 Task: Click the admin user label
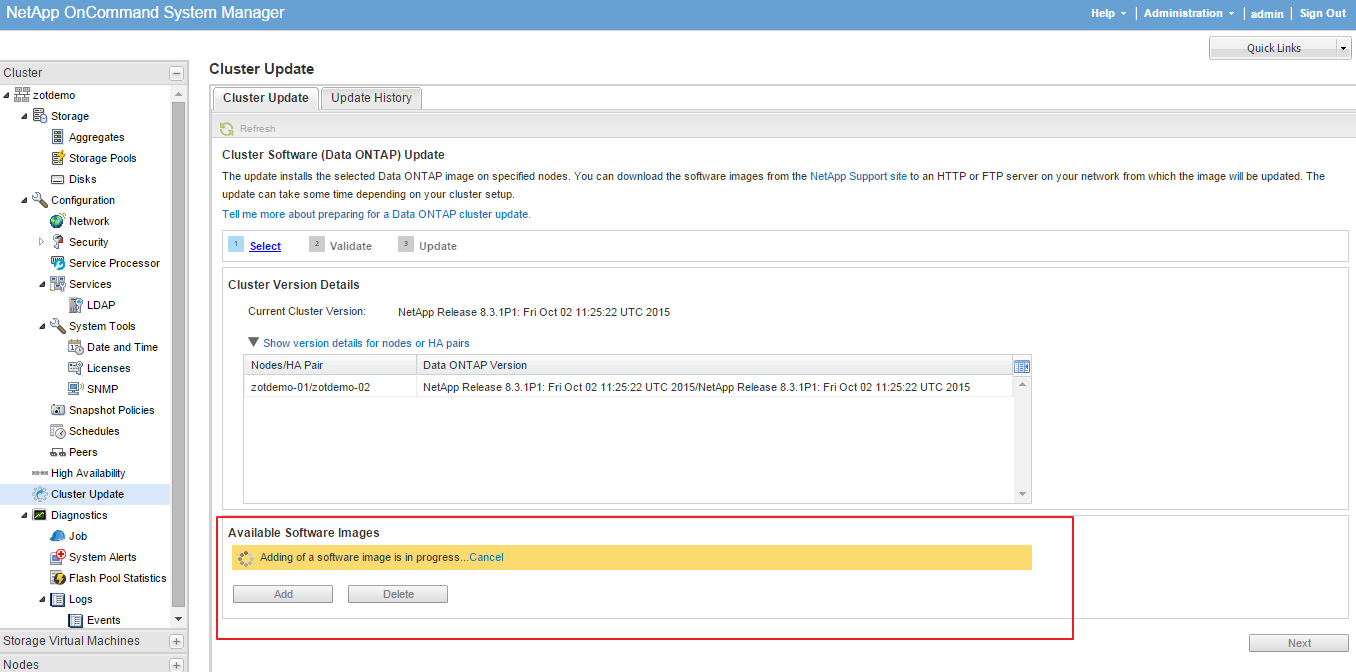click(x=1267, y=14)
